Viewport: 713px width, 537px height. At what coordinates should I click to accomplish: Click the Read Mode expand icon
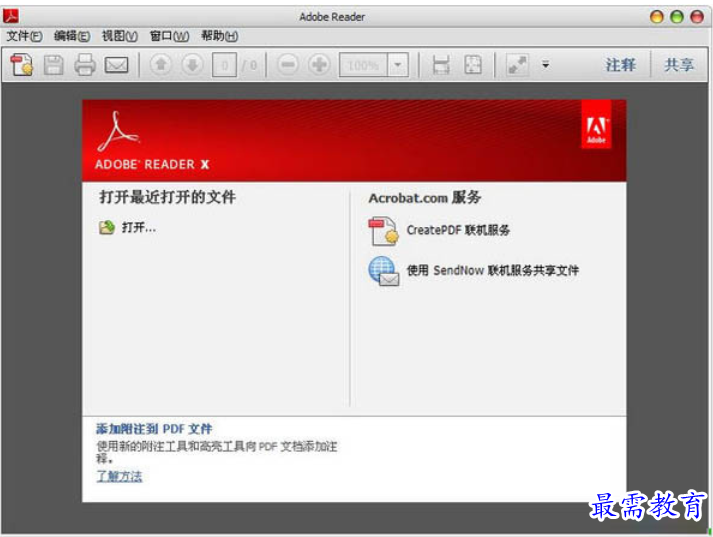[517, 65]
